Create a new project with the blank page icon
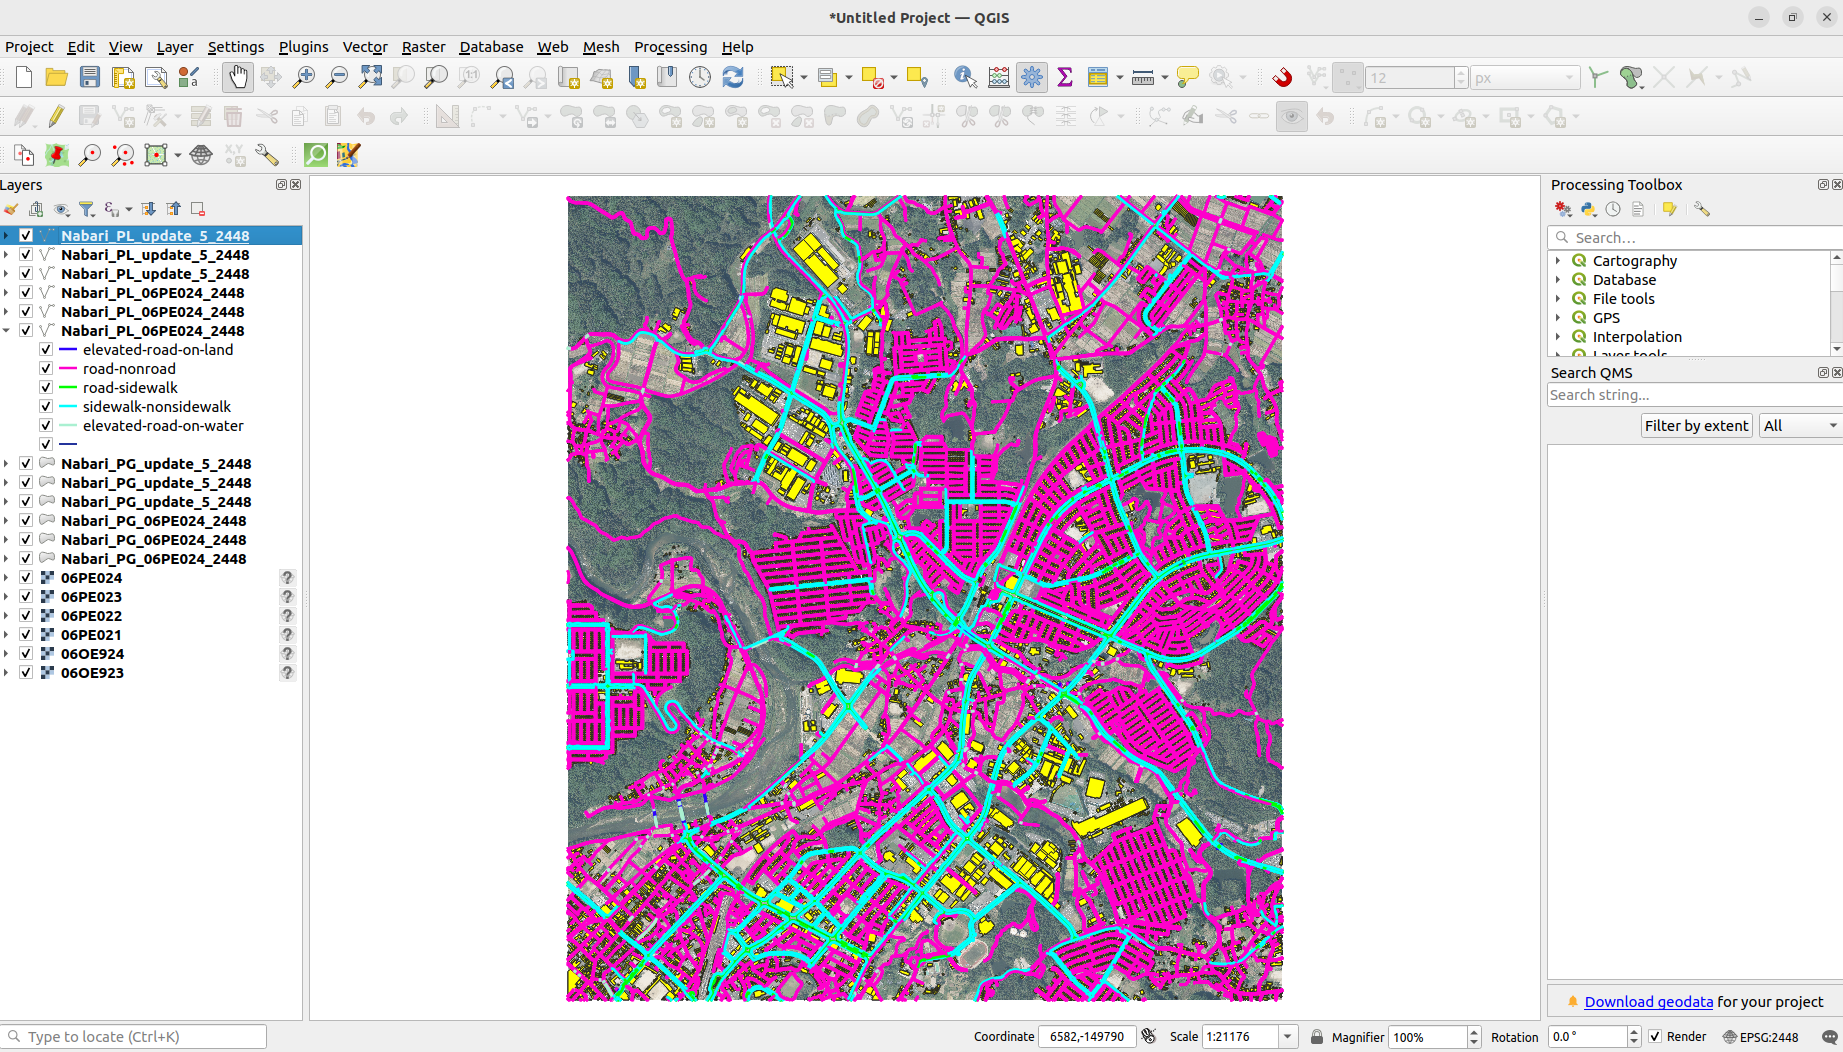The width and height of the screenshot is (1843, 1052). [x=24, y=77]
